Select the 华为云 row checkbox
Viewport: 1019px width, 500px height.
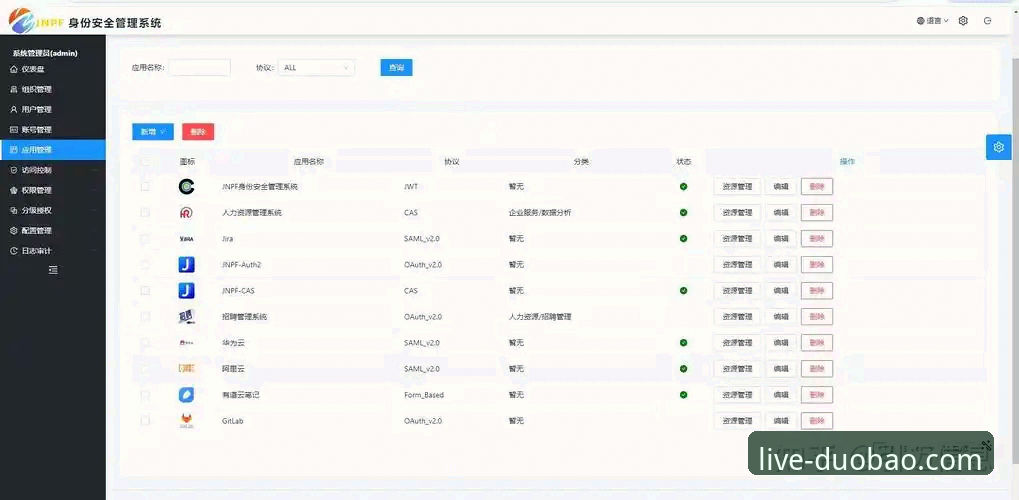coord(145,343)
